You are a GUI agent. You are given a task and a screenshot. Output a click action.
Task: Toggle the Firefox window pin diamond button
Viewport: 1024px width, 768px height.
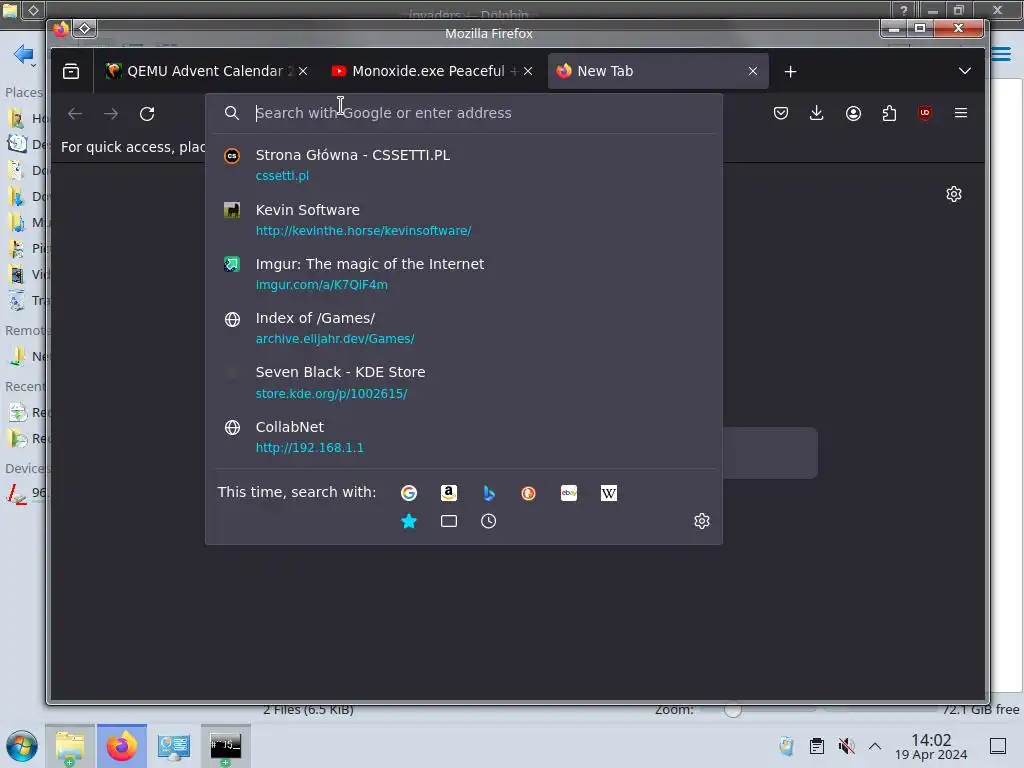84,29
